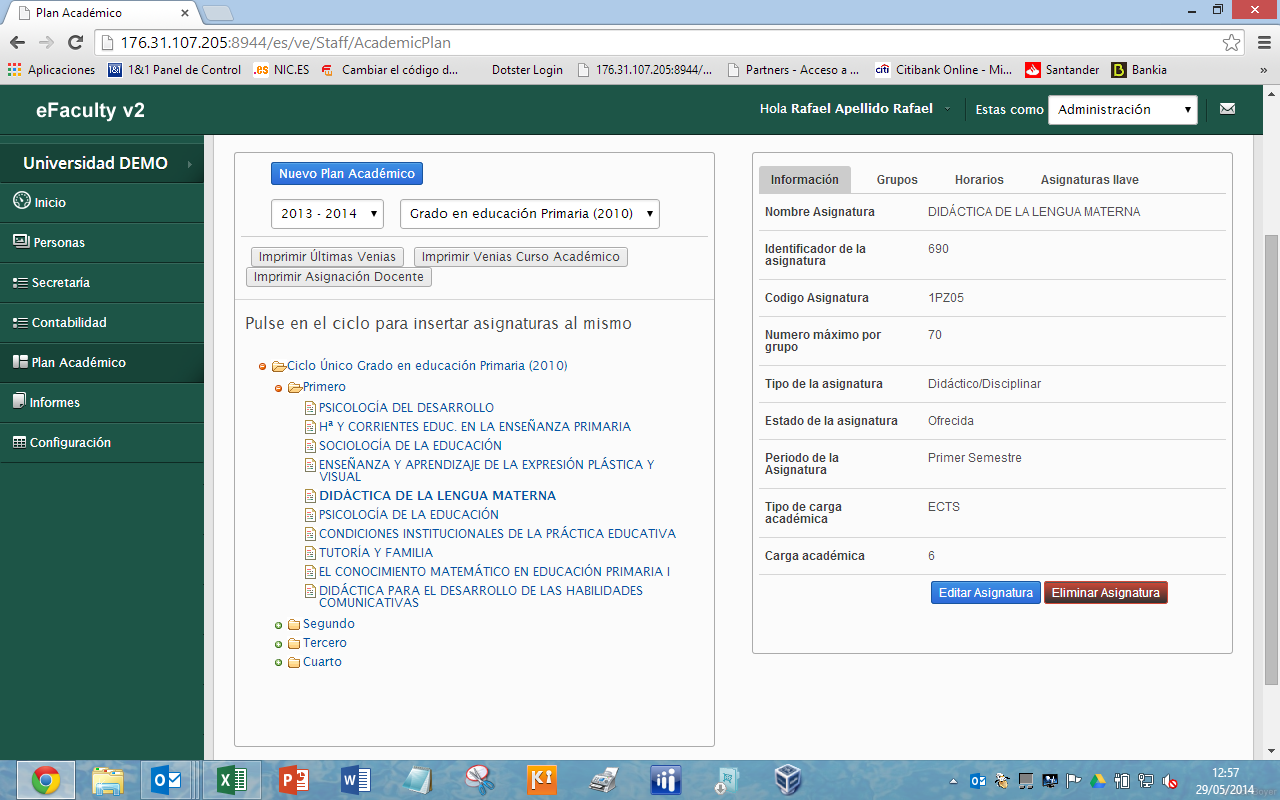Screen dimensions: 1280x800
Task: Open the Chrome menu hamburger icon
Action: (x=1262, y=43)
